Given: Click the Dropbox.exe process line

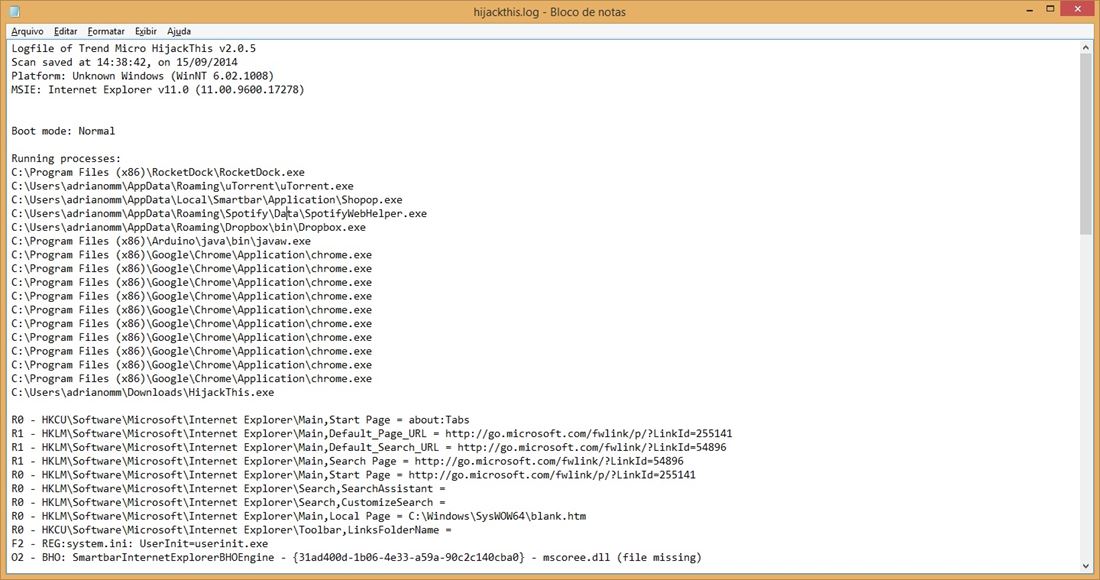Looking at the screenshot, I should (189, 227).
